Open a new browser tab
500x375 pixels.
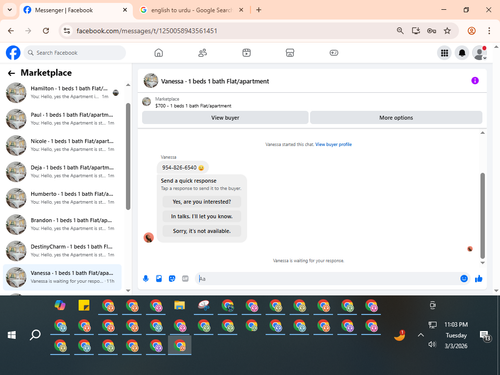tap(259, 10)
